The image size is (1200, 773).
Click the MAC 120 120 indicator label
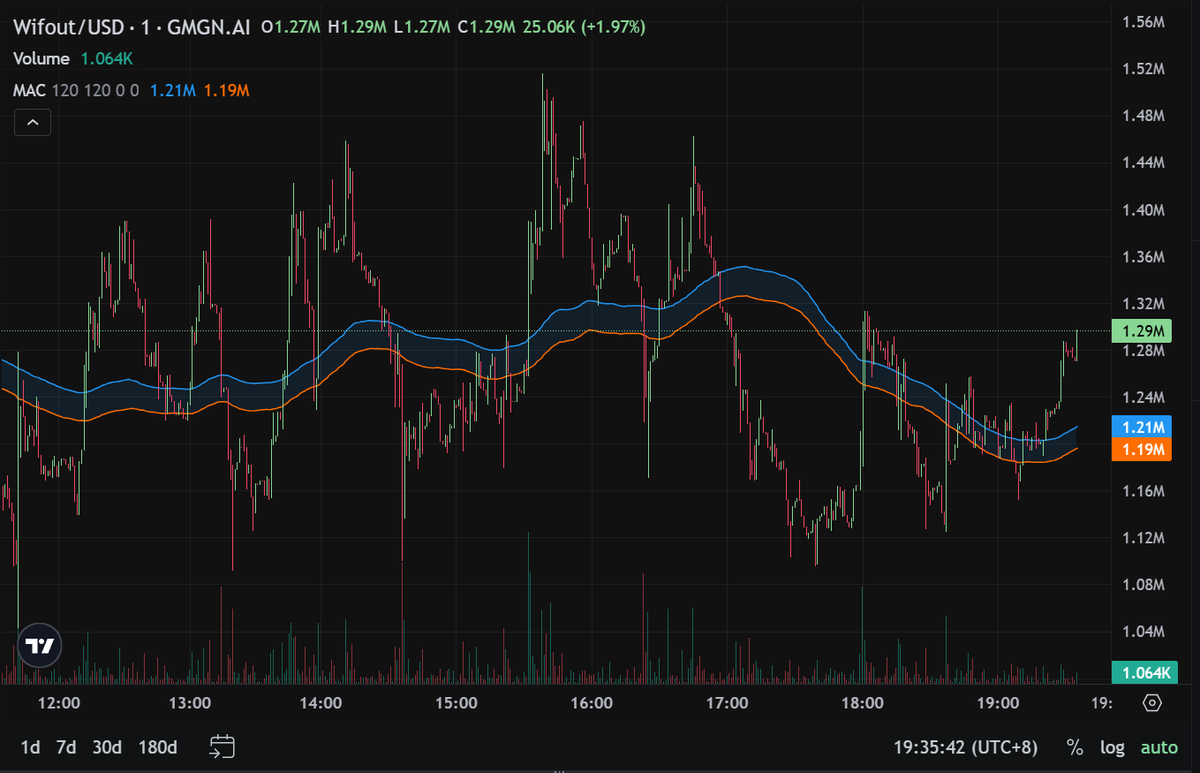tap(76, 91)
